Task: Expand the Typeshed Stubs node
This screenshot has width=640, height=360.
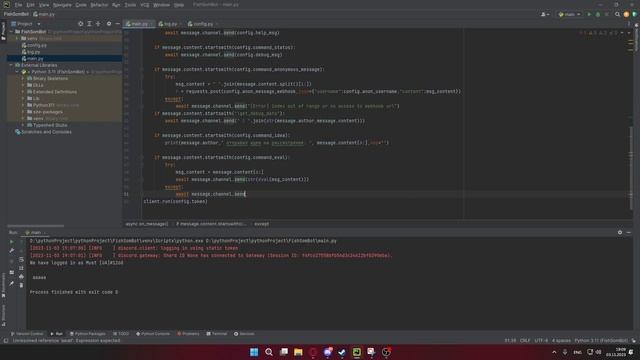Action: (23, 125)
